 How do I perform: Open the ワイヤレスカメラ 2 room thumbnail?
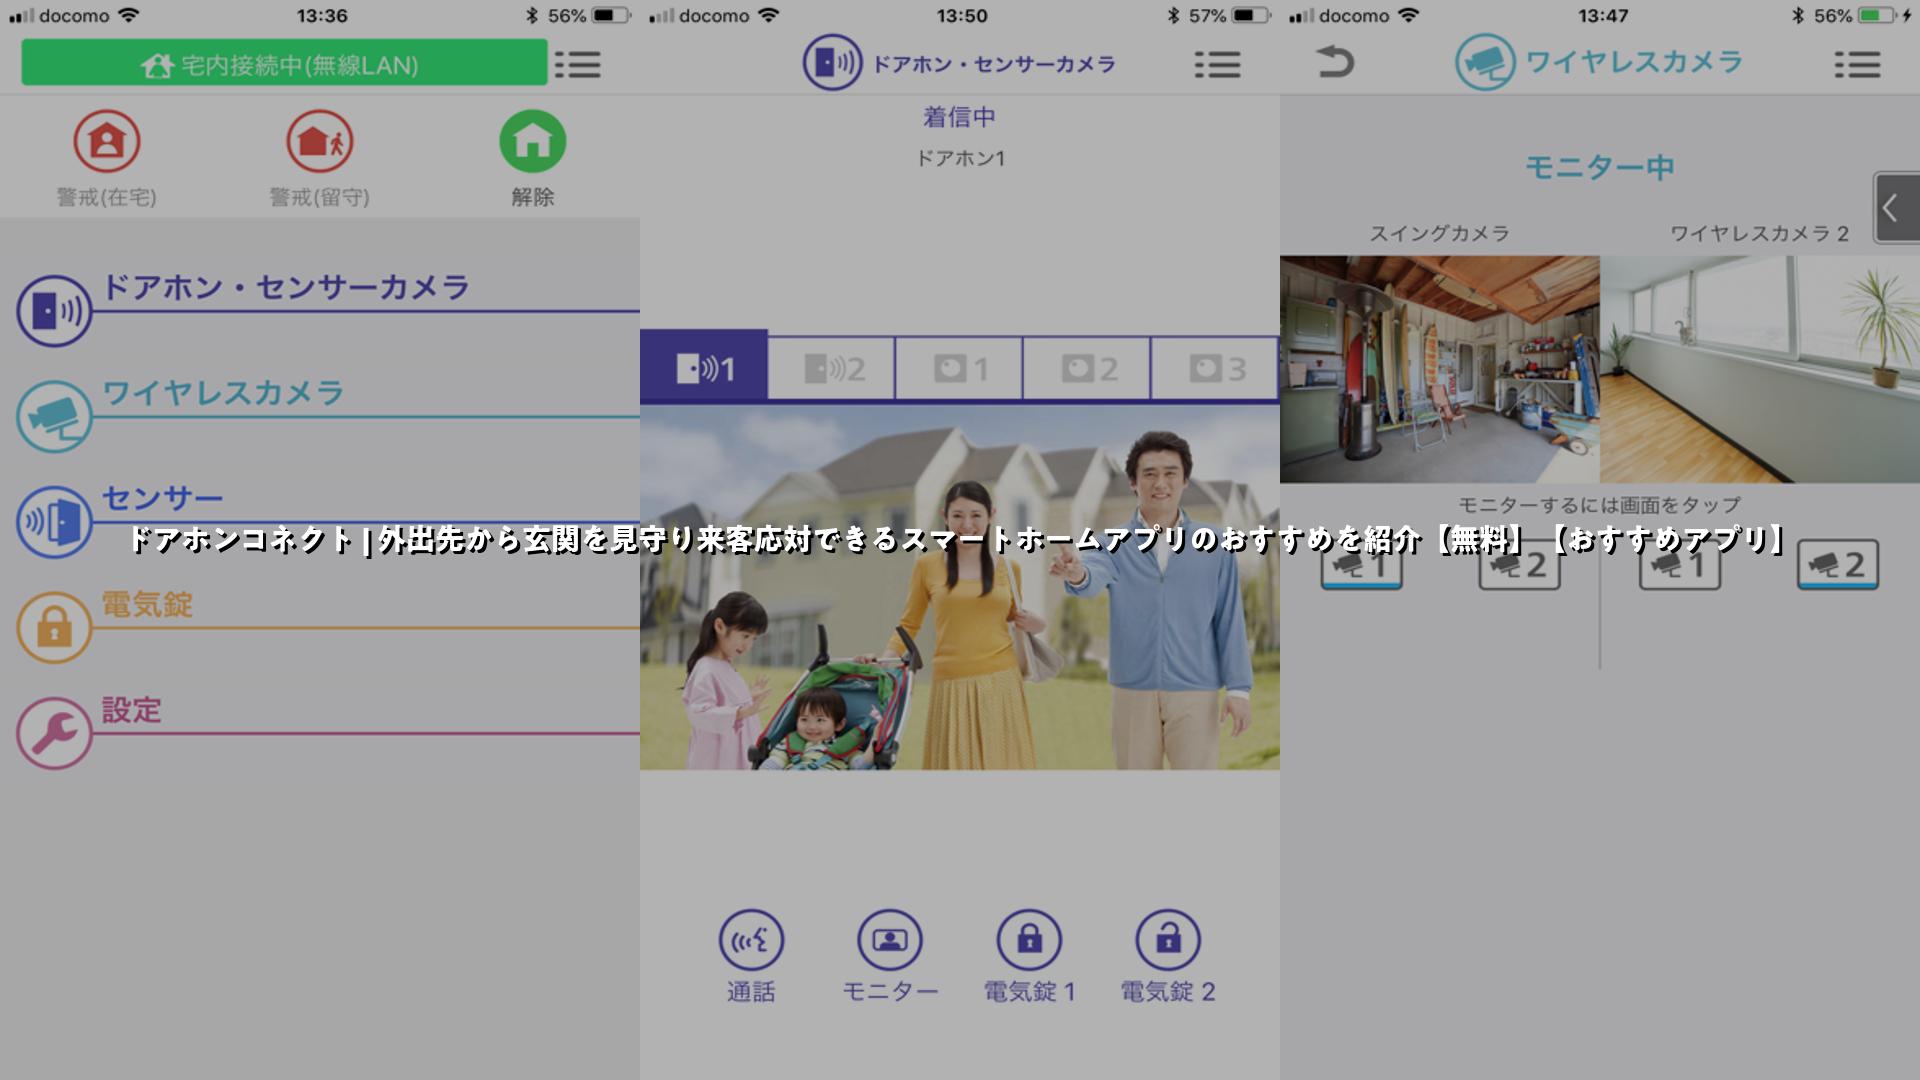click(x=1760, y=369)
